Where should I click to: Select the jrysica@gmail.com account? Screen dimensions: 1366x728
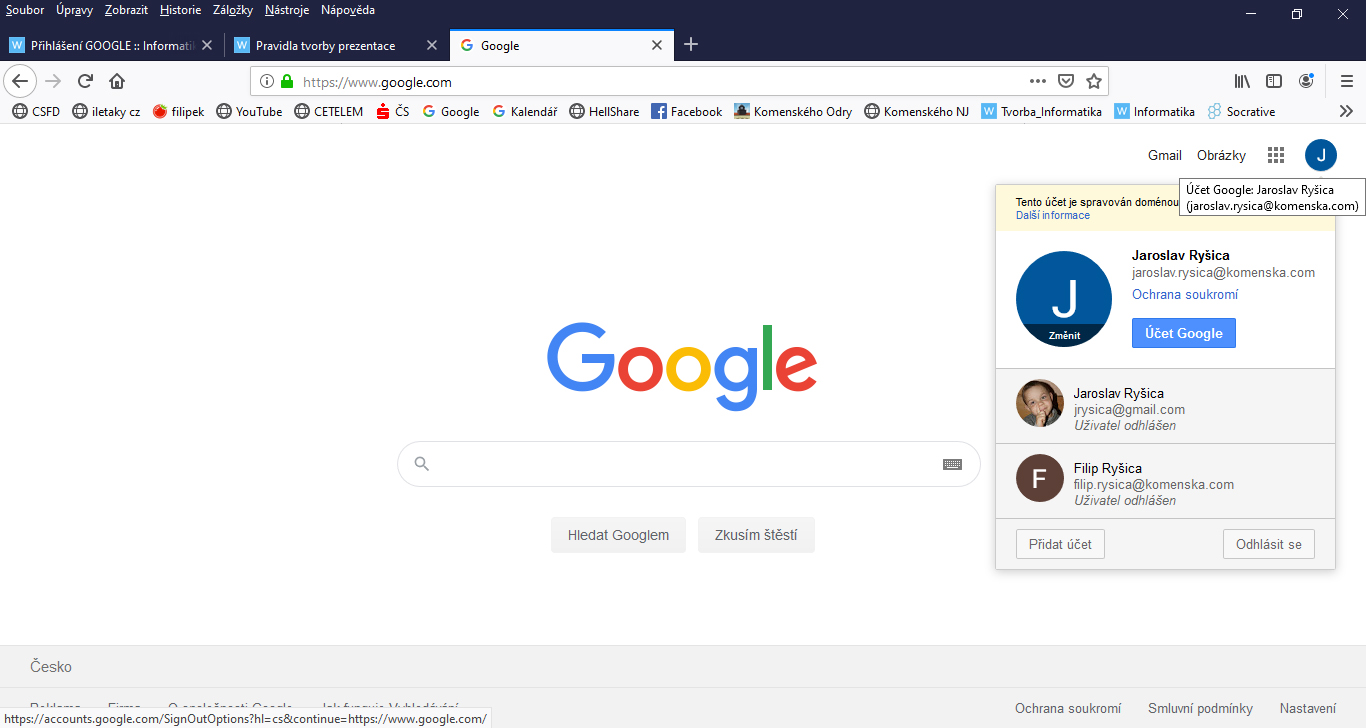1165,406
